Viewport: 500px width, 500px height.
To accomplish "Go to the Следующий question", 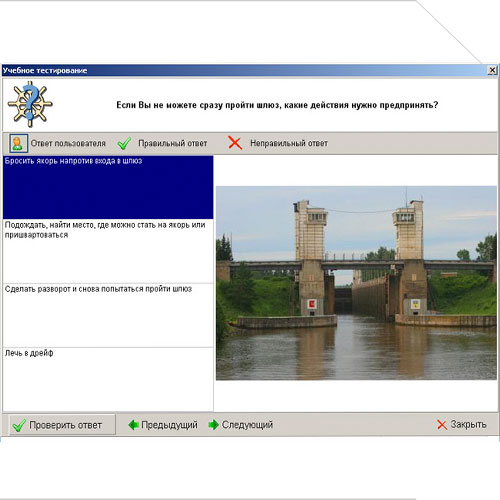I will point(241,425).
